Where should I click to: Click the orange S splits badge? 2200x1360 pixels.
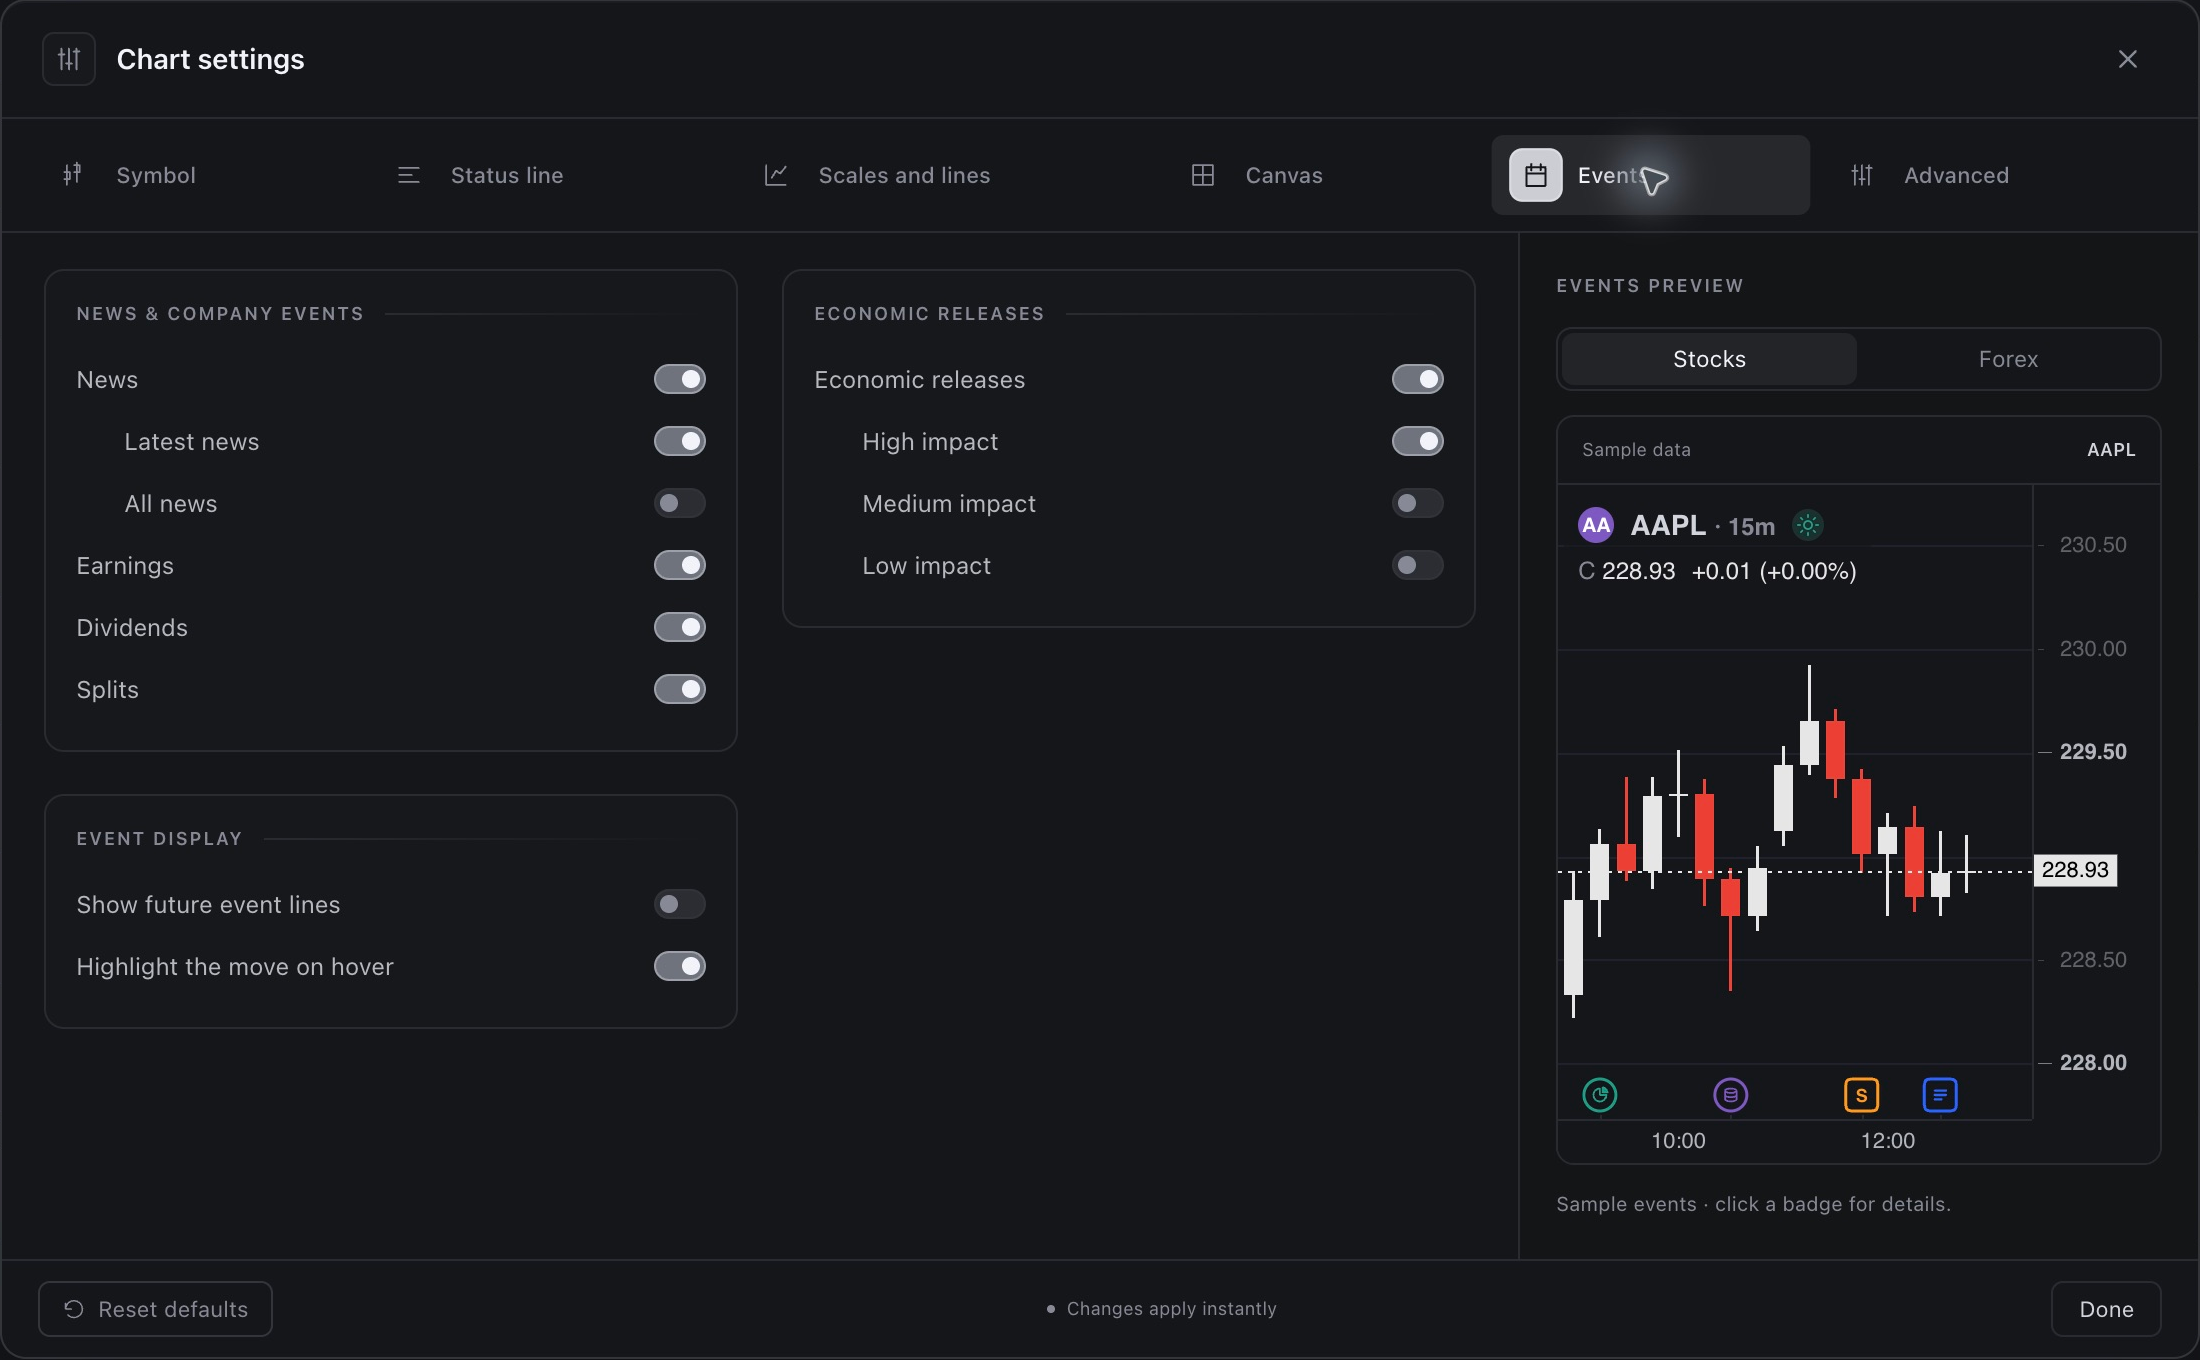pos(1862,1095)
